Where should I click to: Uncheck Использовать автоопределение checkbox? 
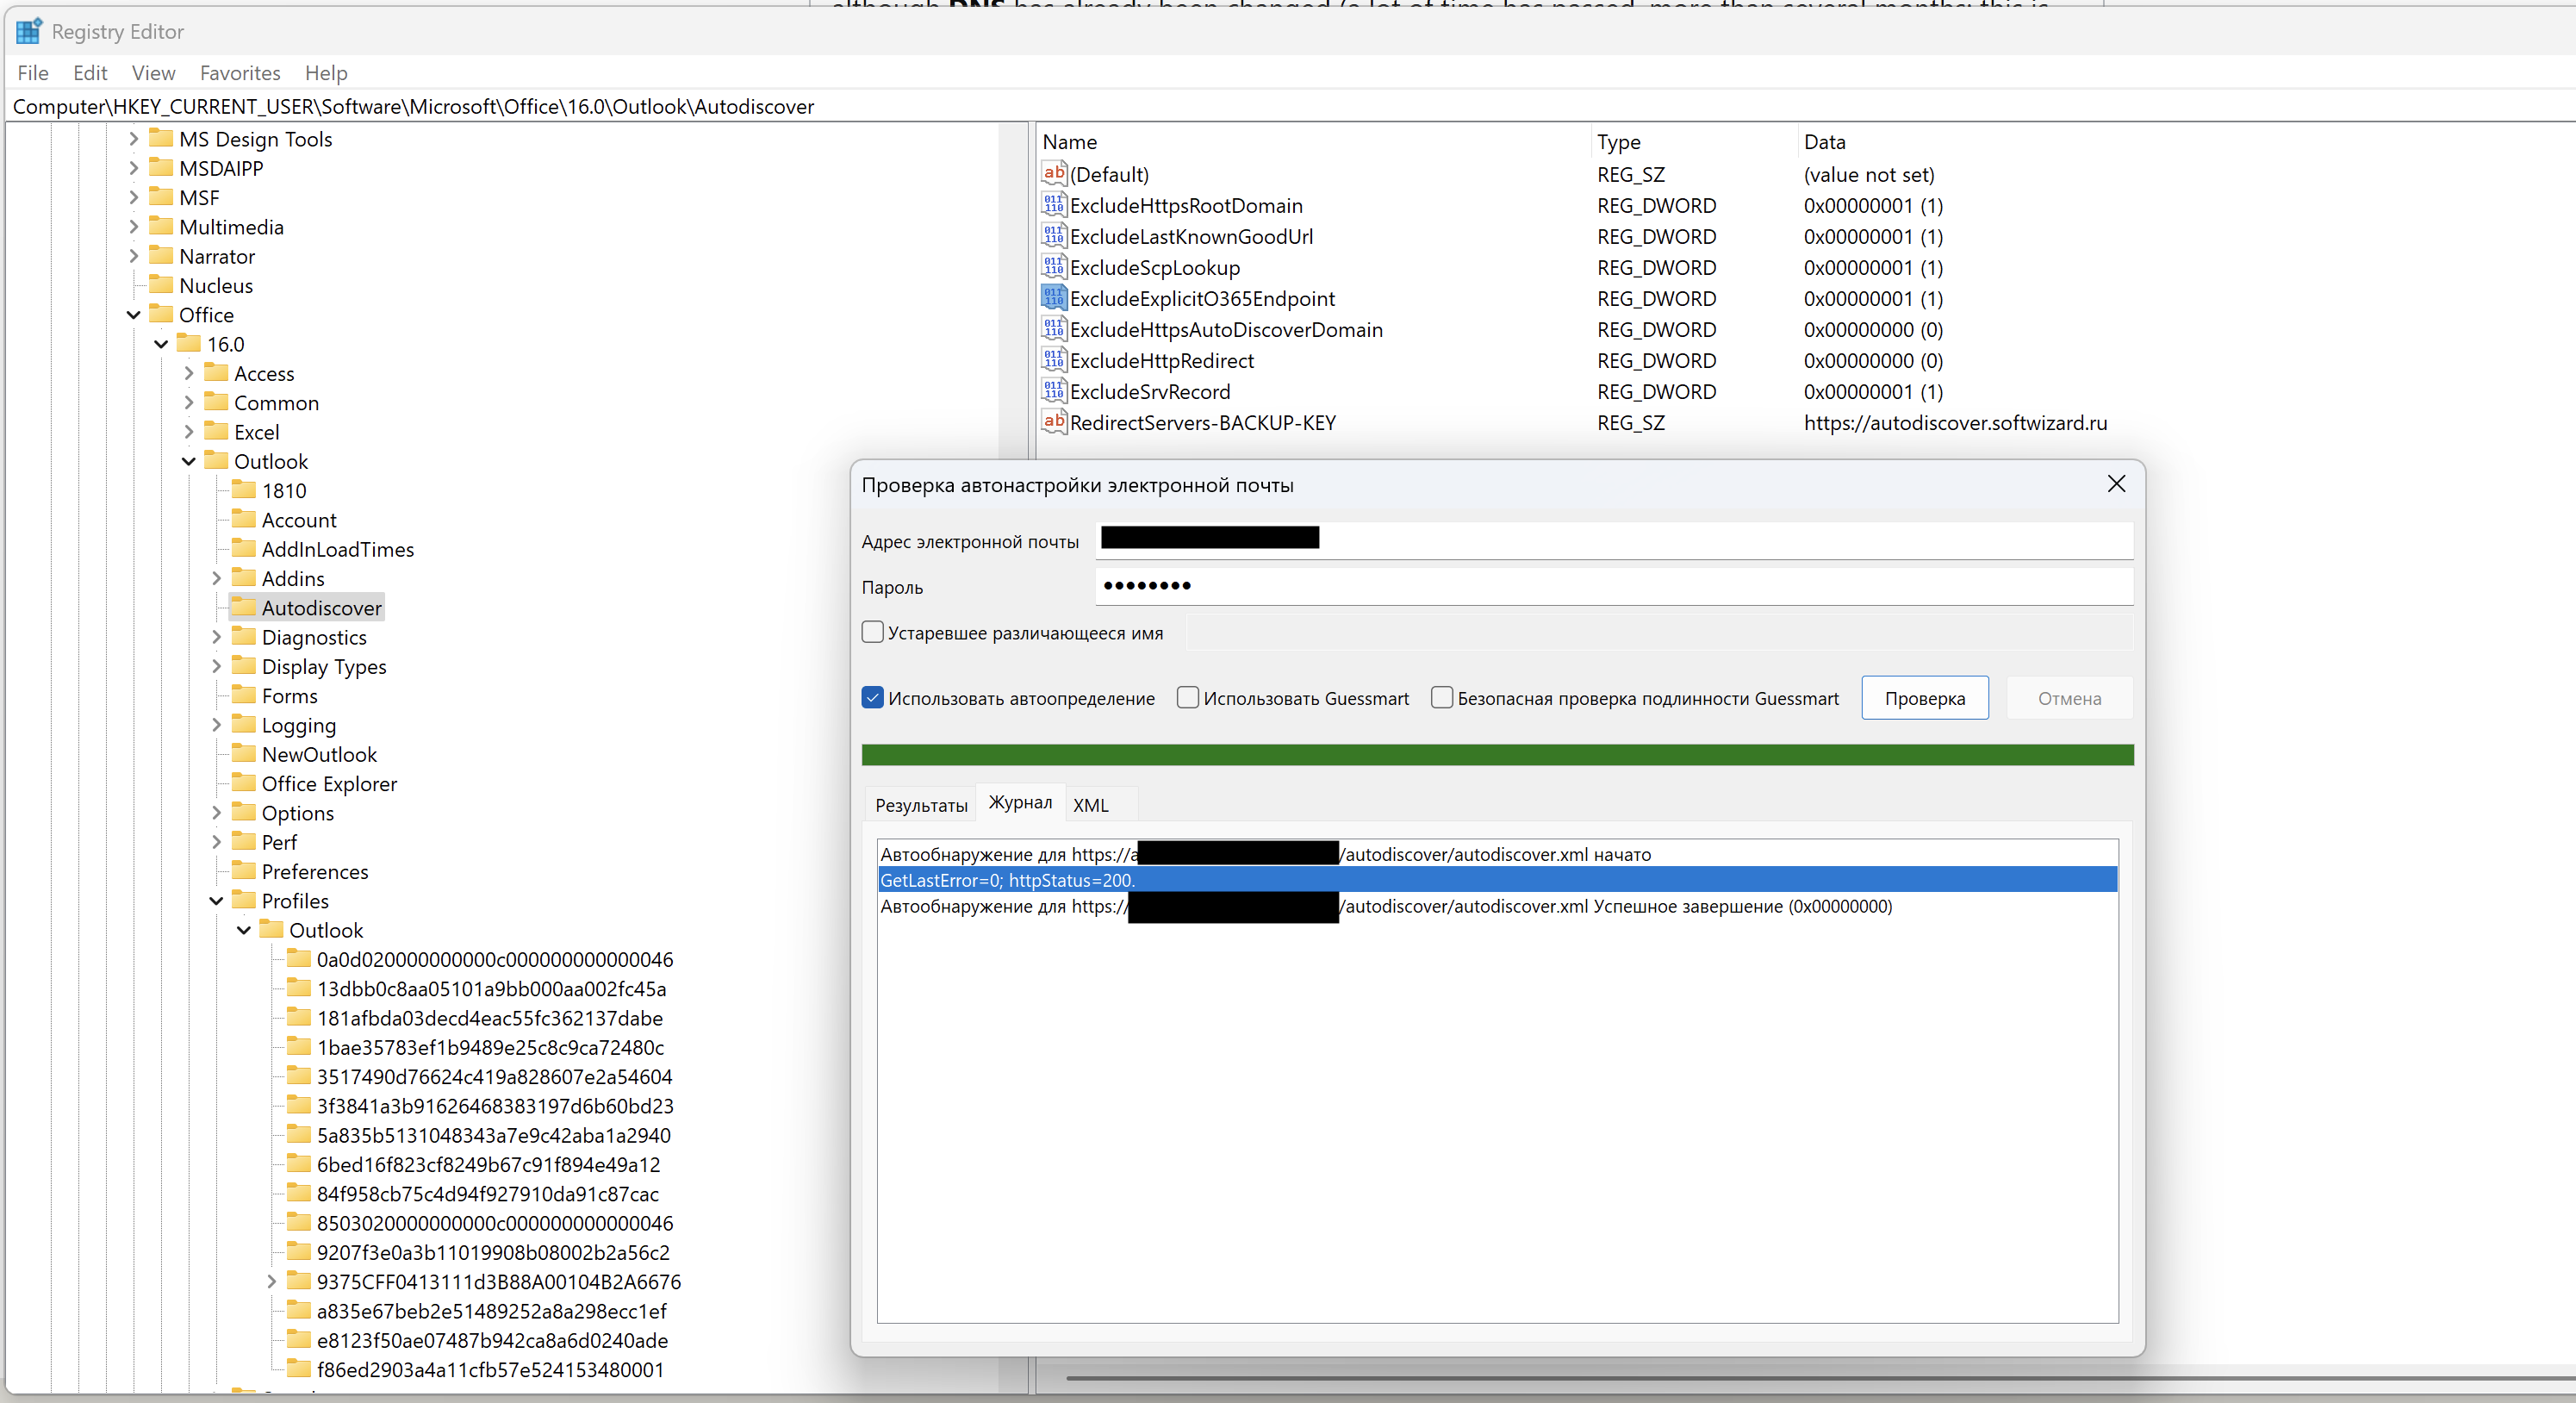[872, 698]
